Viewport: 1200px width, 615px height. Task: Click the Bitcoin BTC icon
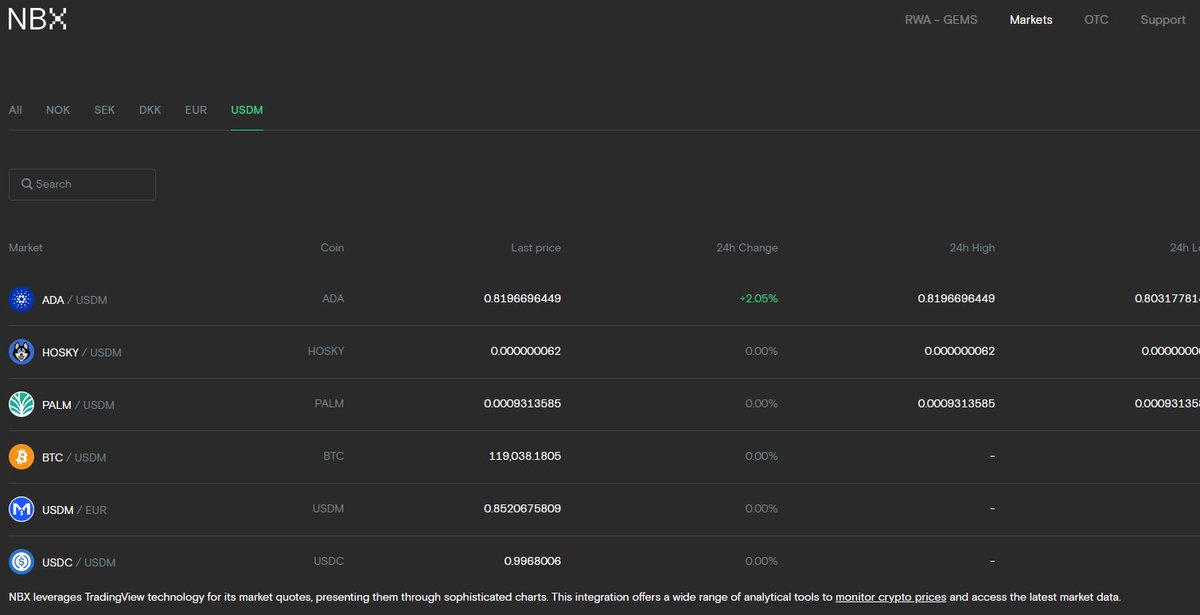pyautogui.click(x=21, y=457)
